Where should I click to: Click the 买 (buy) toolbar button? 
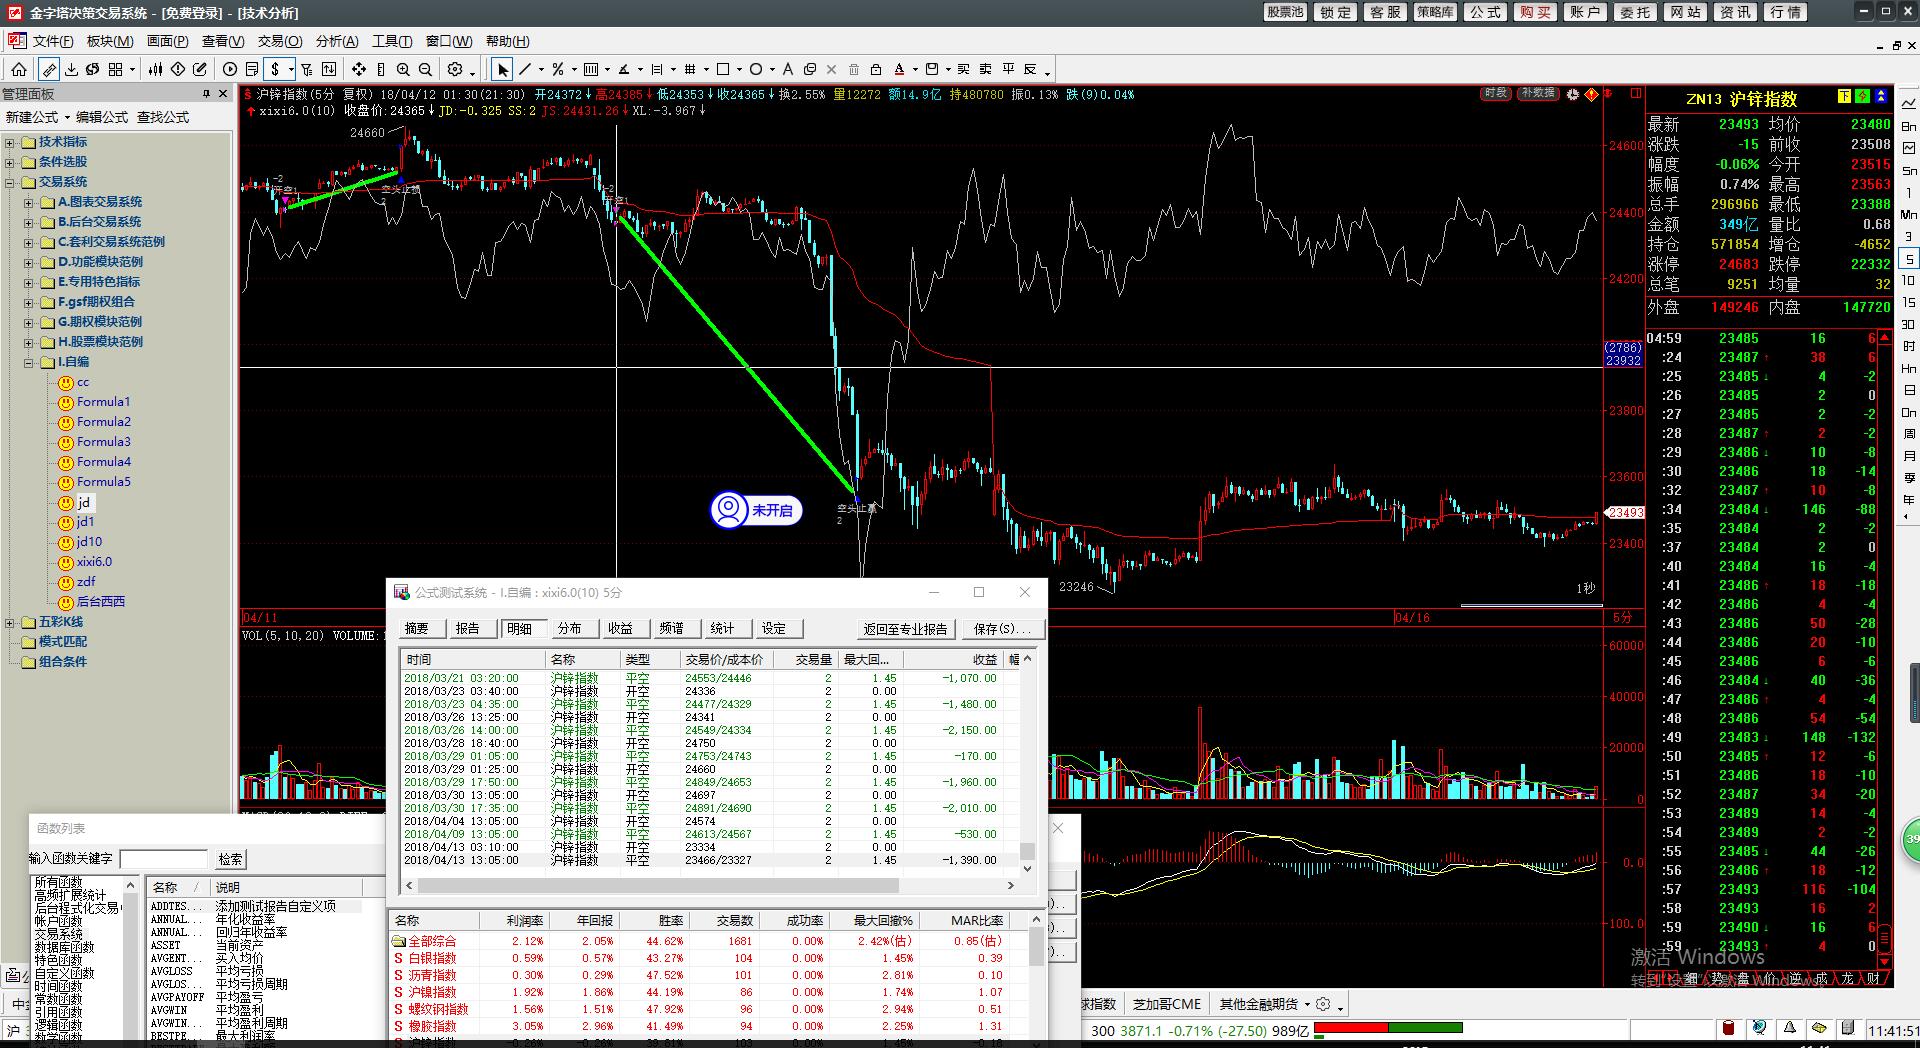click(x=963, y=69)
